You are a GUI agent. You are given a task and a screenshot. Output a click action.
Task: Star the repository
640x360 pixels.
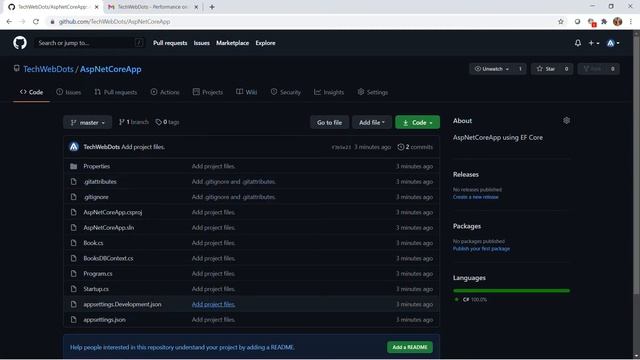pos(546,69)
